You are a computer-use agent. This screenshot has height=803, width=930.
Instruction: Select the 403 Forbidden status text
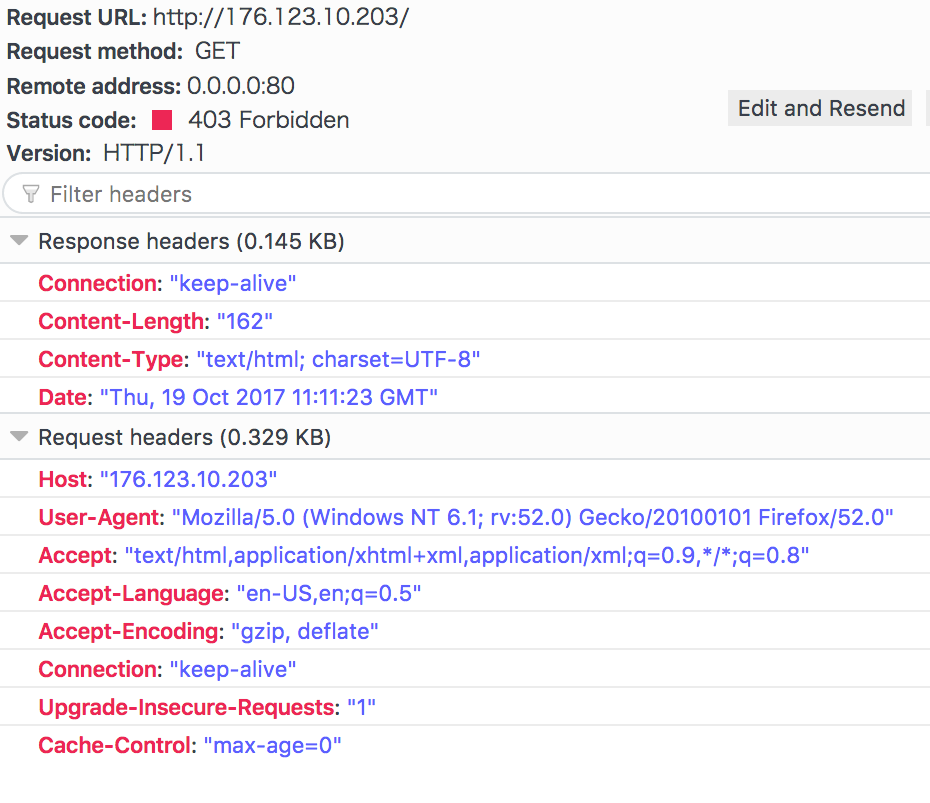pyautogui.click(x=269, y=120)
